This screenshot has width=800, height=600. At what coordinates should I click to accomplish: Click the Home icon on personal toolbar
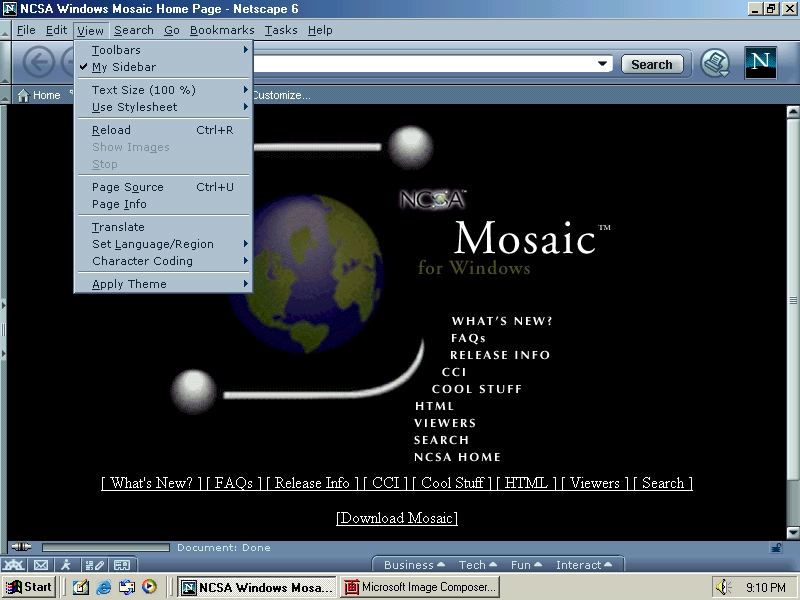(39, 95)
